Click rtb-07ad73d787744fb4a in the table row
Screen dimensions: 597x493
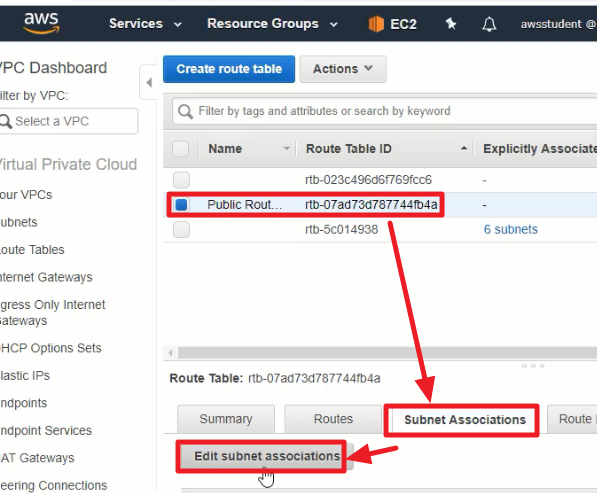[371, 205]
